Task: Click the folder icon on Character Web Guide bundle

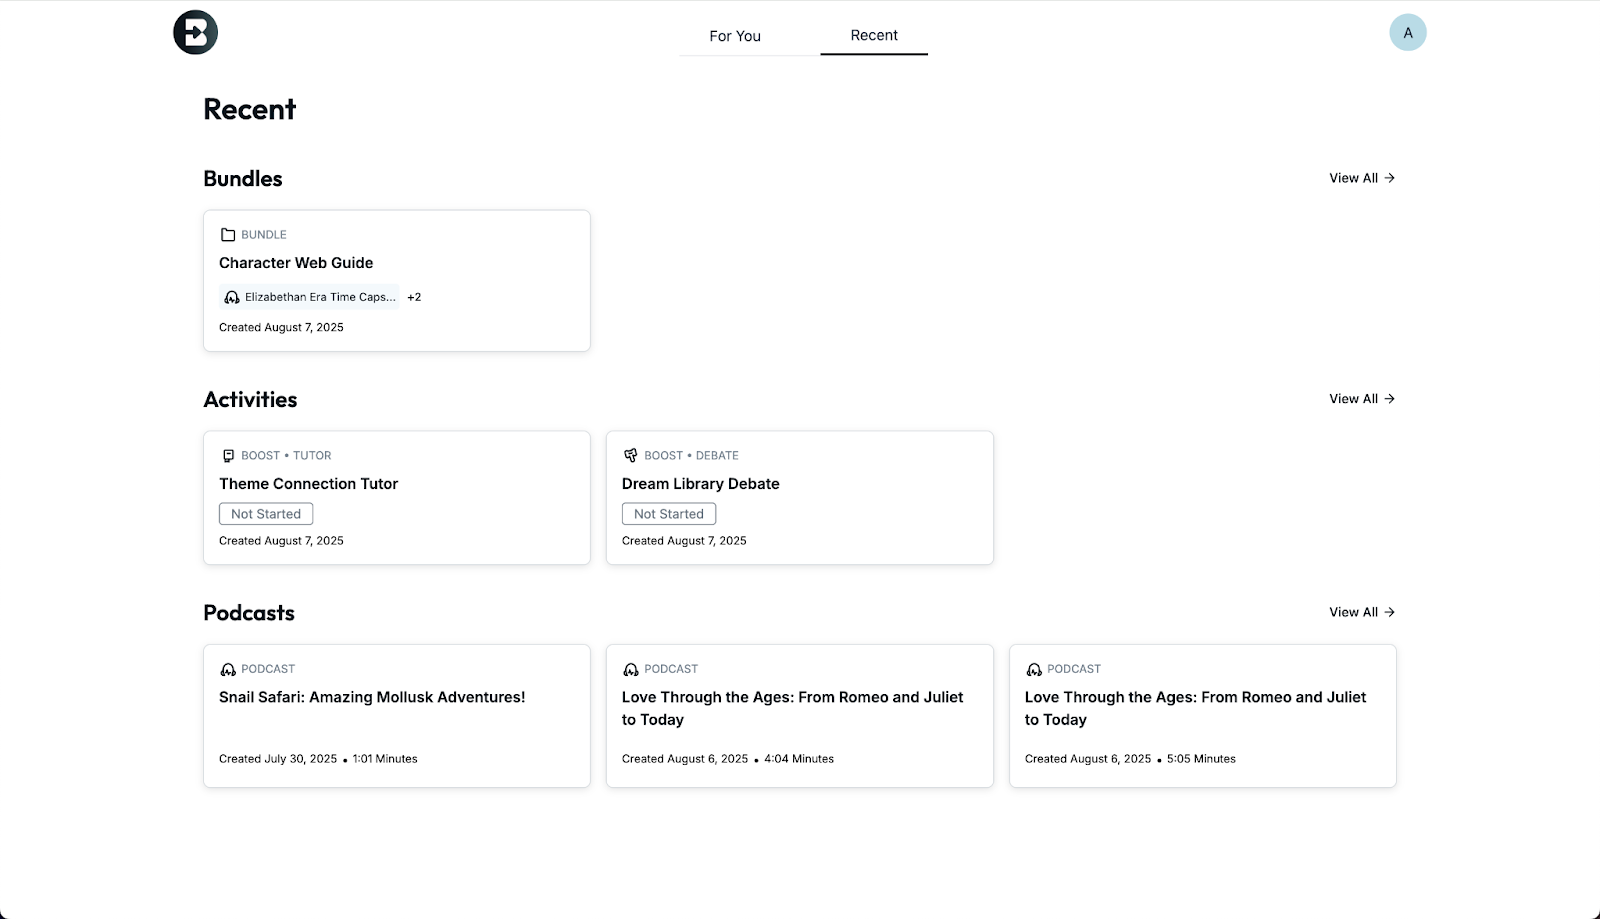Action: pyautogui.click(x=228, y=235)
